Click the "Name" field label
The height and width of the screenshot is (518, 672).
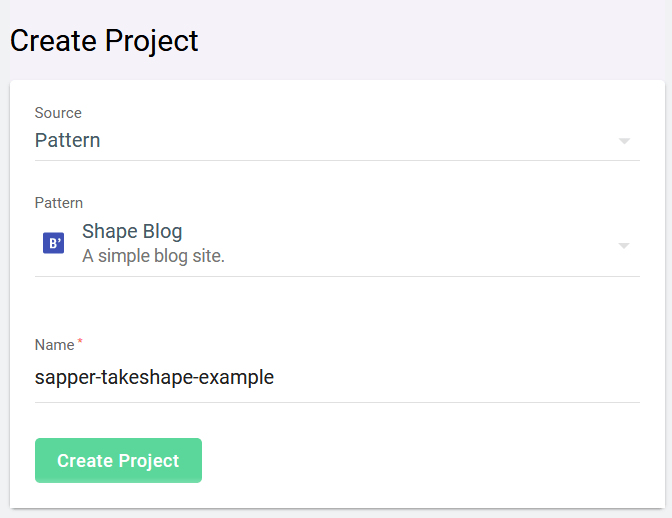pos(54,345)
